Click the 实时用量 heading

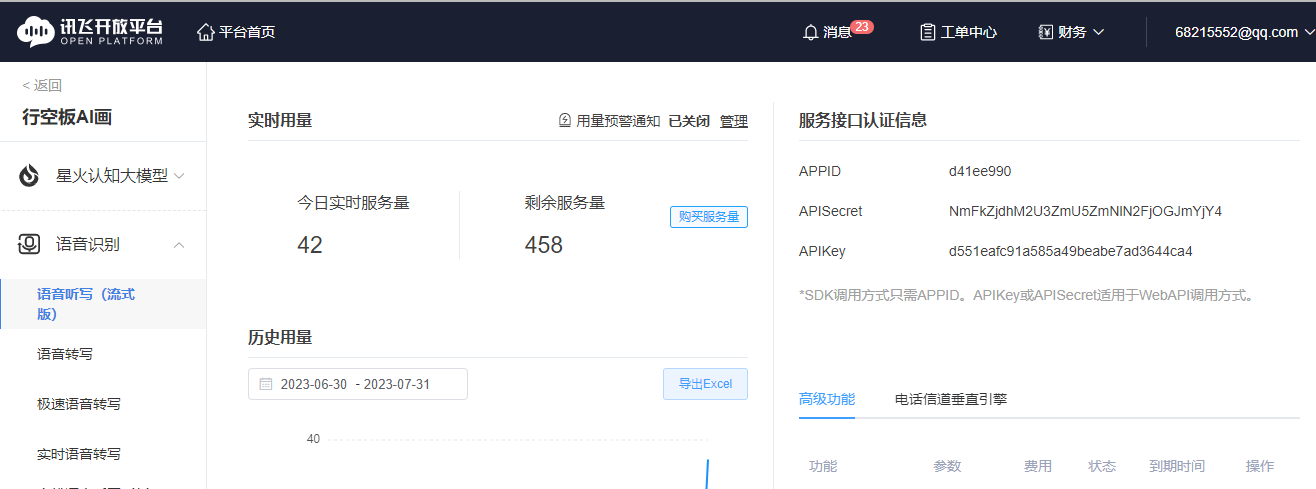click(280, 121)
